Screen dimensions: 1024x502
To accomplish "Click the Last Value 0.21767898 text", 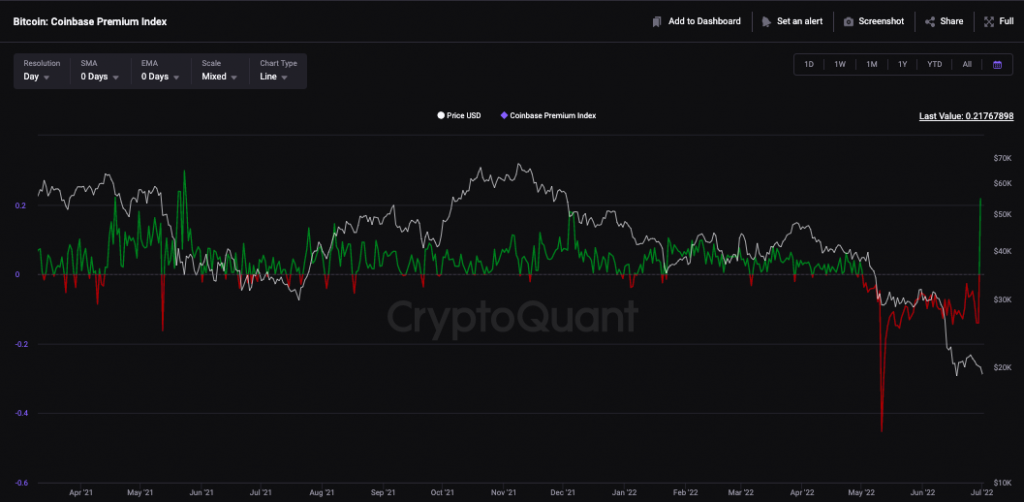I will (966, 116).
